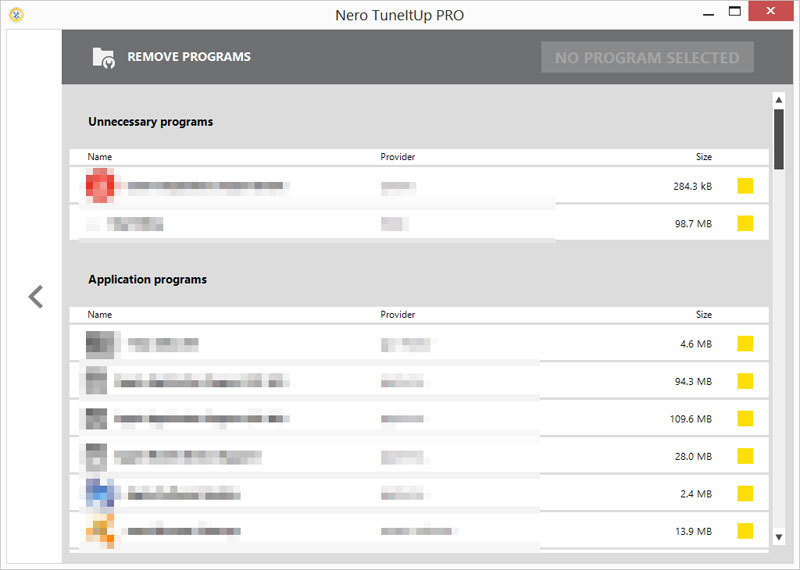800x570 pixels.
Task: Go back using the left chevron arrow
Action: (x=36, y=297)
